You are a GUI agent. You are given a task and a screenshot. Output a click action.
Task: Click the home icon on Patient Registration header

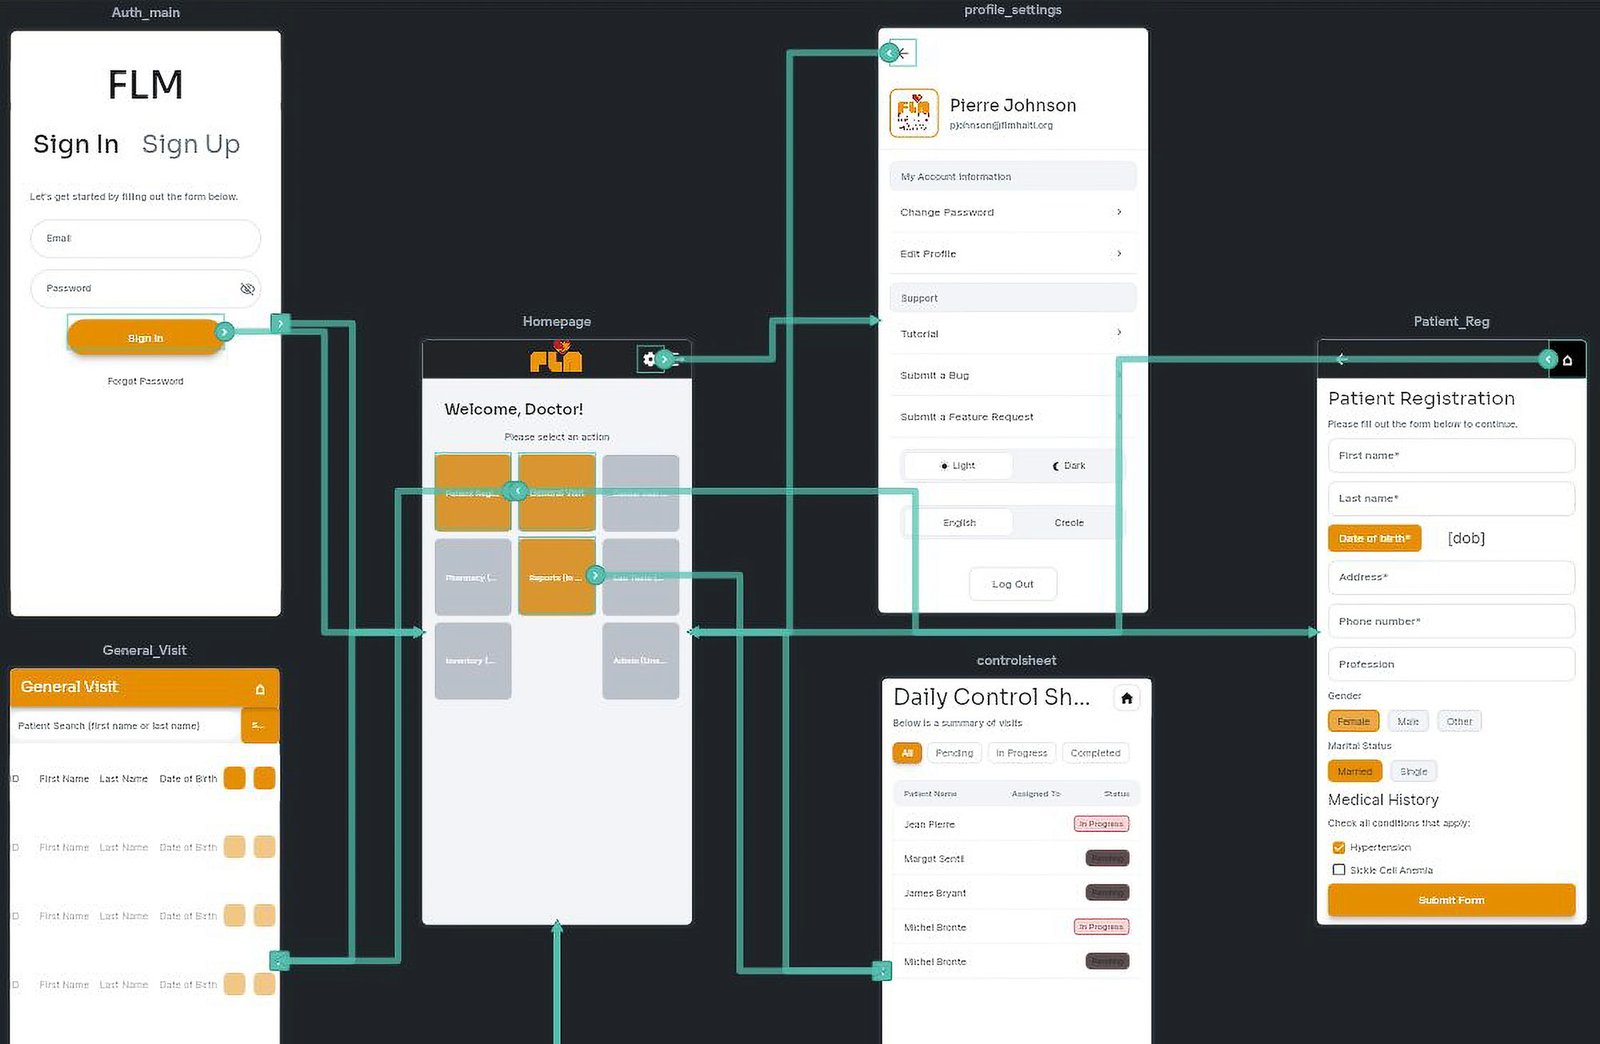tap(1568, 358)
